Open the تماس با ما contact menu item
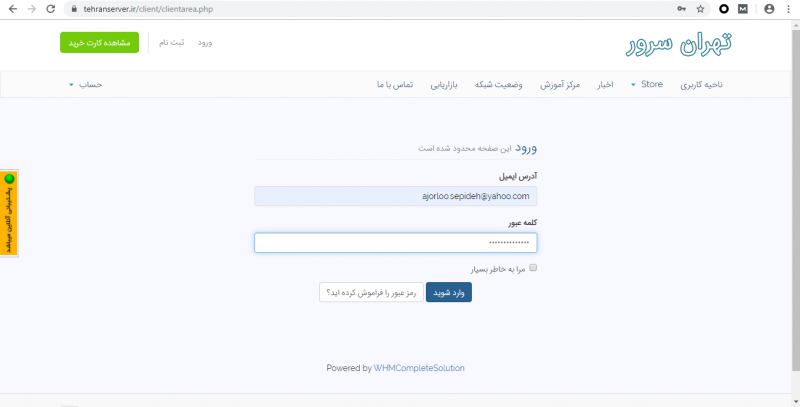 (394, 84)
